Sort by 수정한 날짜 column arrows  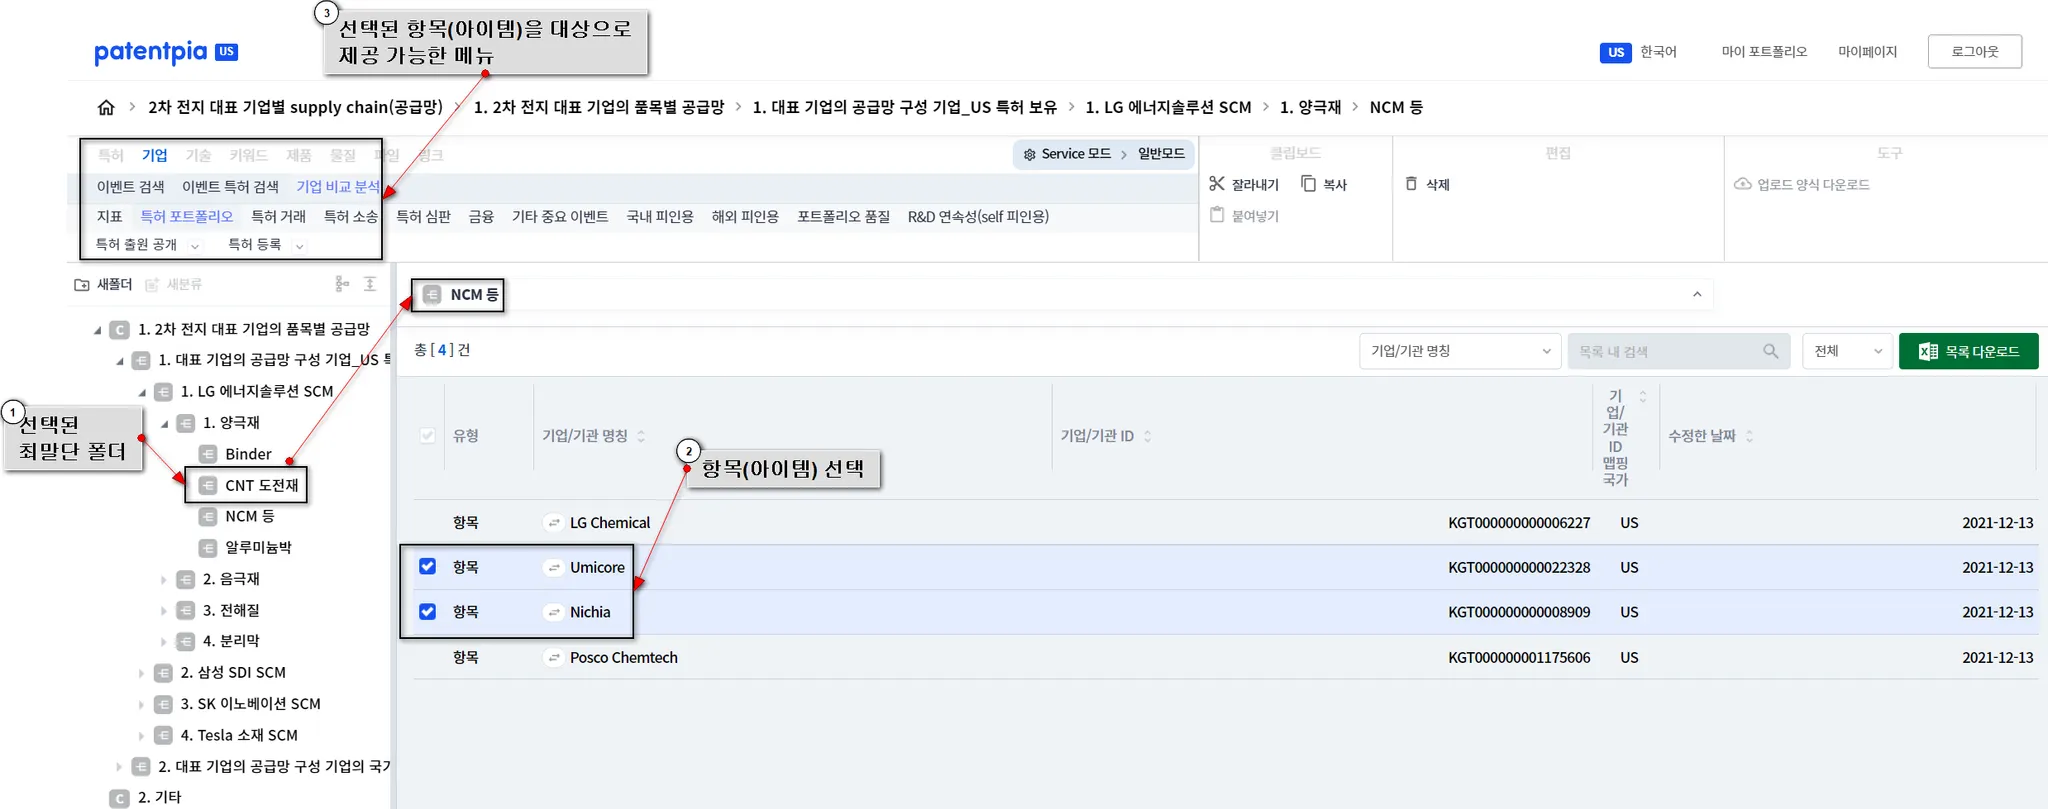click(1749, 436)
